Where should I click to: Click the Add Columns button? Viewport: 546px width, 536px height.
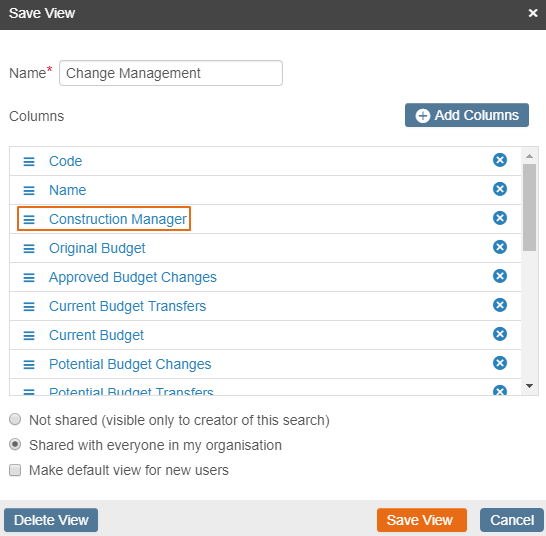(x=467, y=115)
